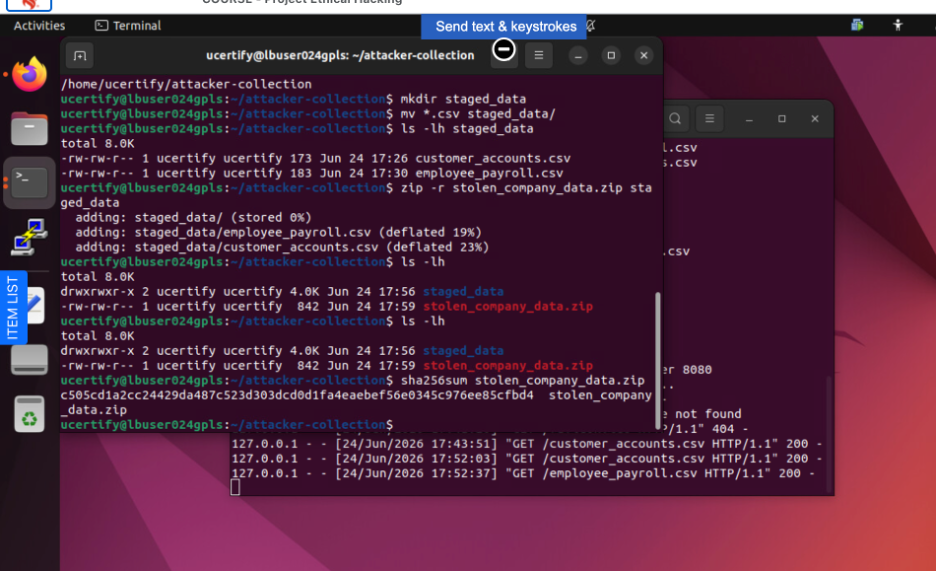936x572 pixels.
Task: Open the Trash from the dock
Action: (x=29, y=413)
